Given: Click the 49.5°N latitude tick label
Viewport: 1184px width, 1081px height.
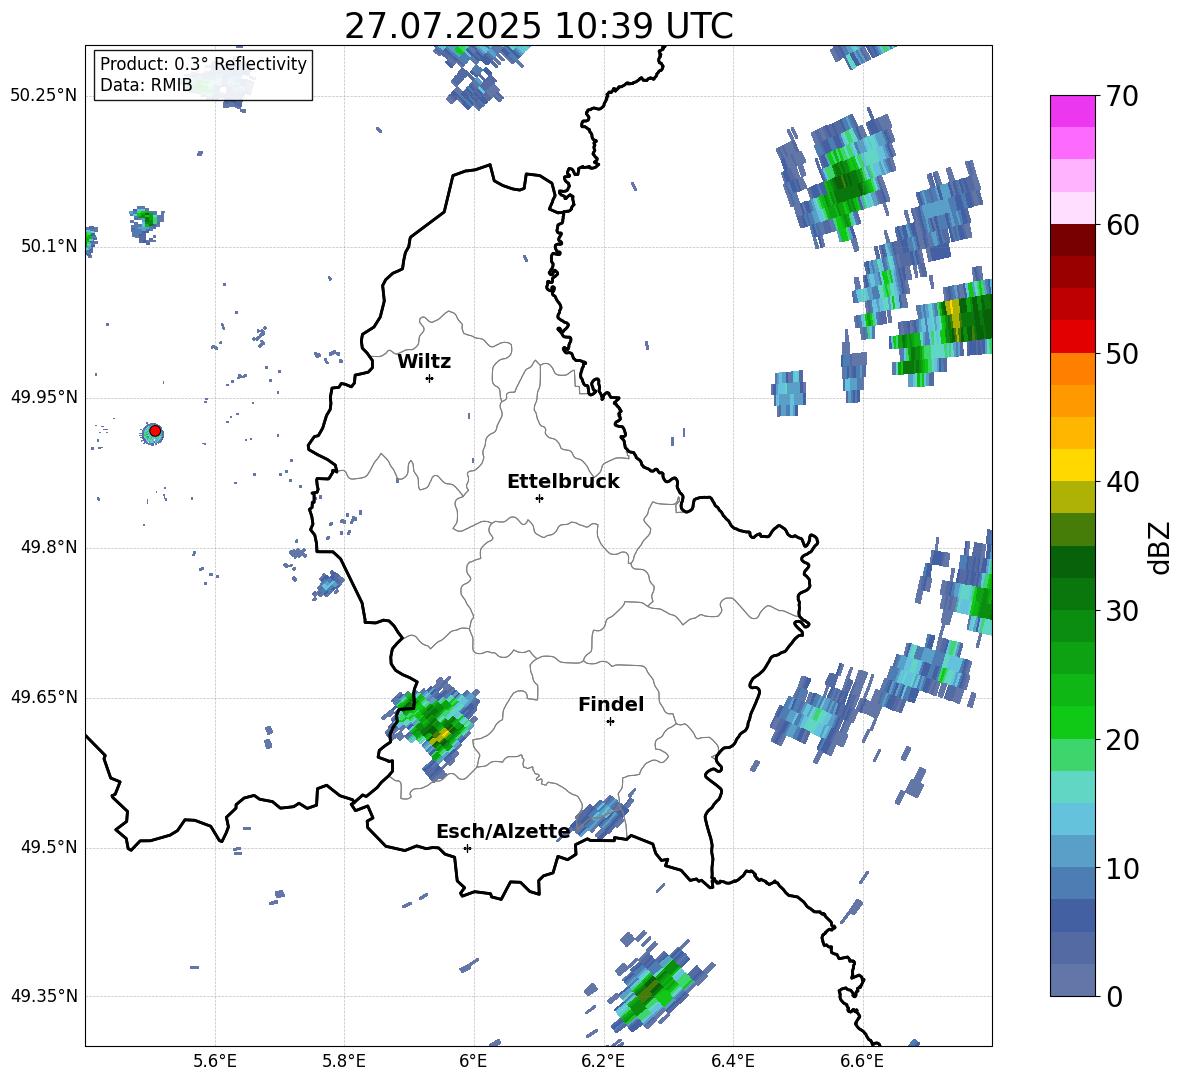Looking at the screenshot, I should point(49,847).
